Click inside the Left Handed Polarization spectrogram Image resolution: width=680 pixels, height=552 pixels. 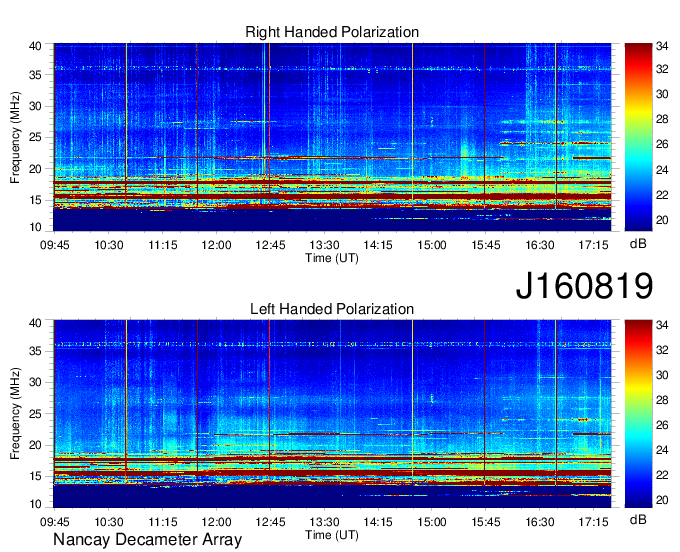click(x=332, y=414)
